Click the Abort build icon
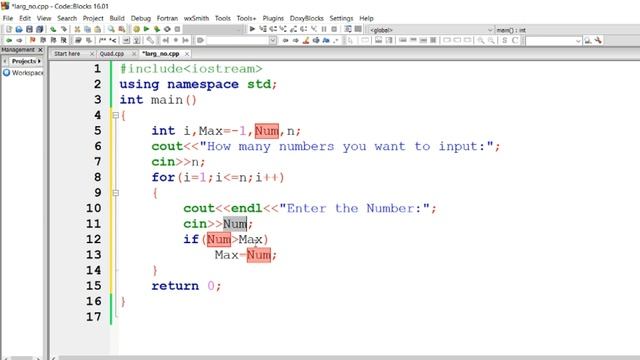This screenshot has height=360, width=640. (x=177, y=29)
